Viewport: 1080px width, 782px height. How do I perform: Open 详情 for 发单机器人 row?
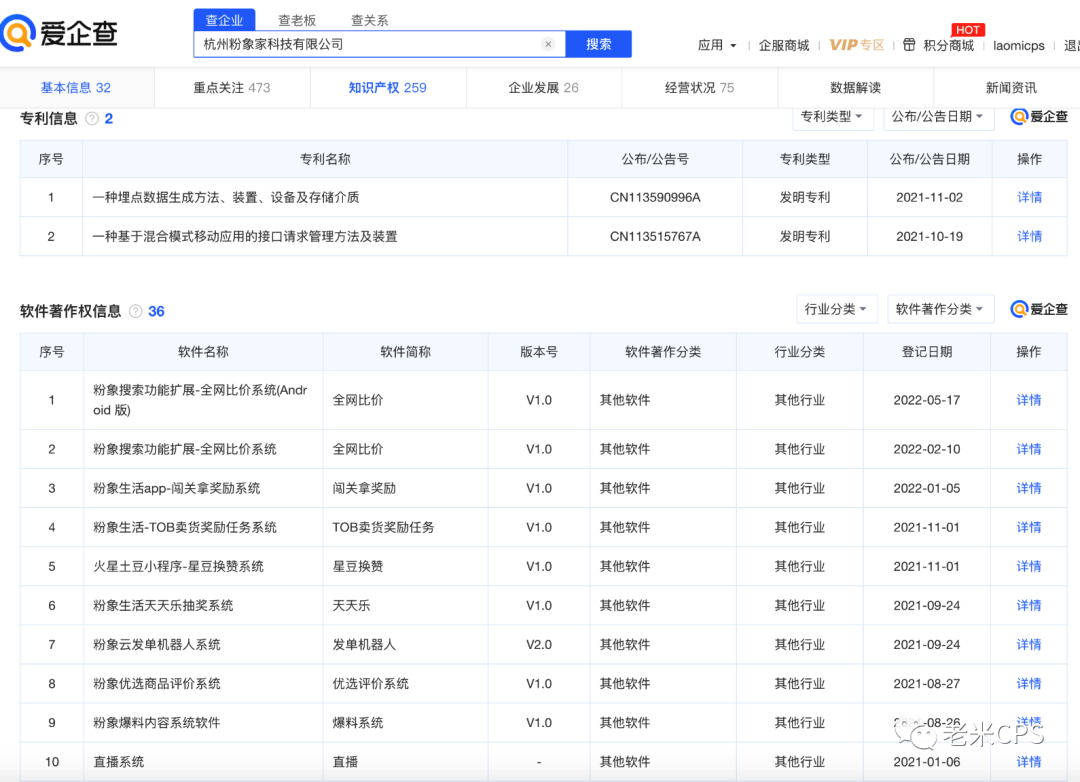1028,645
